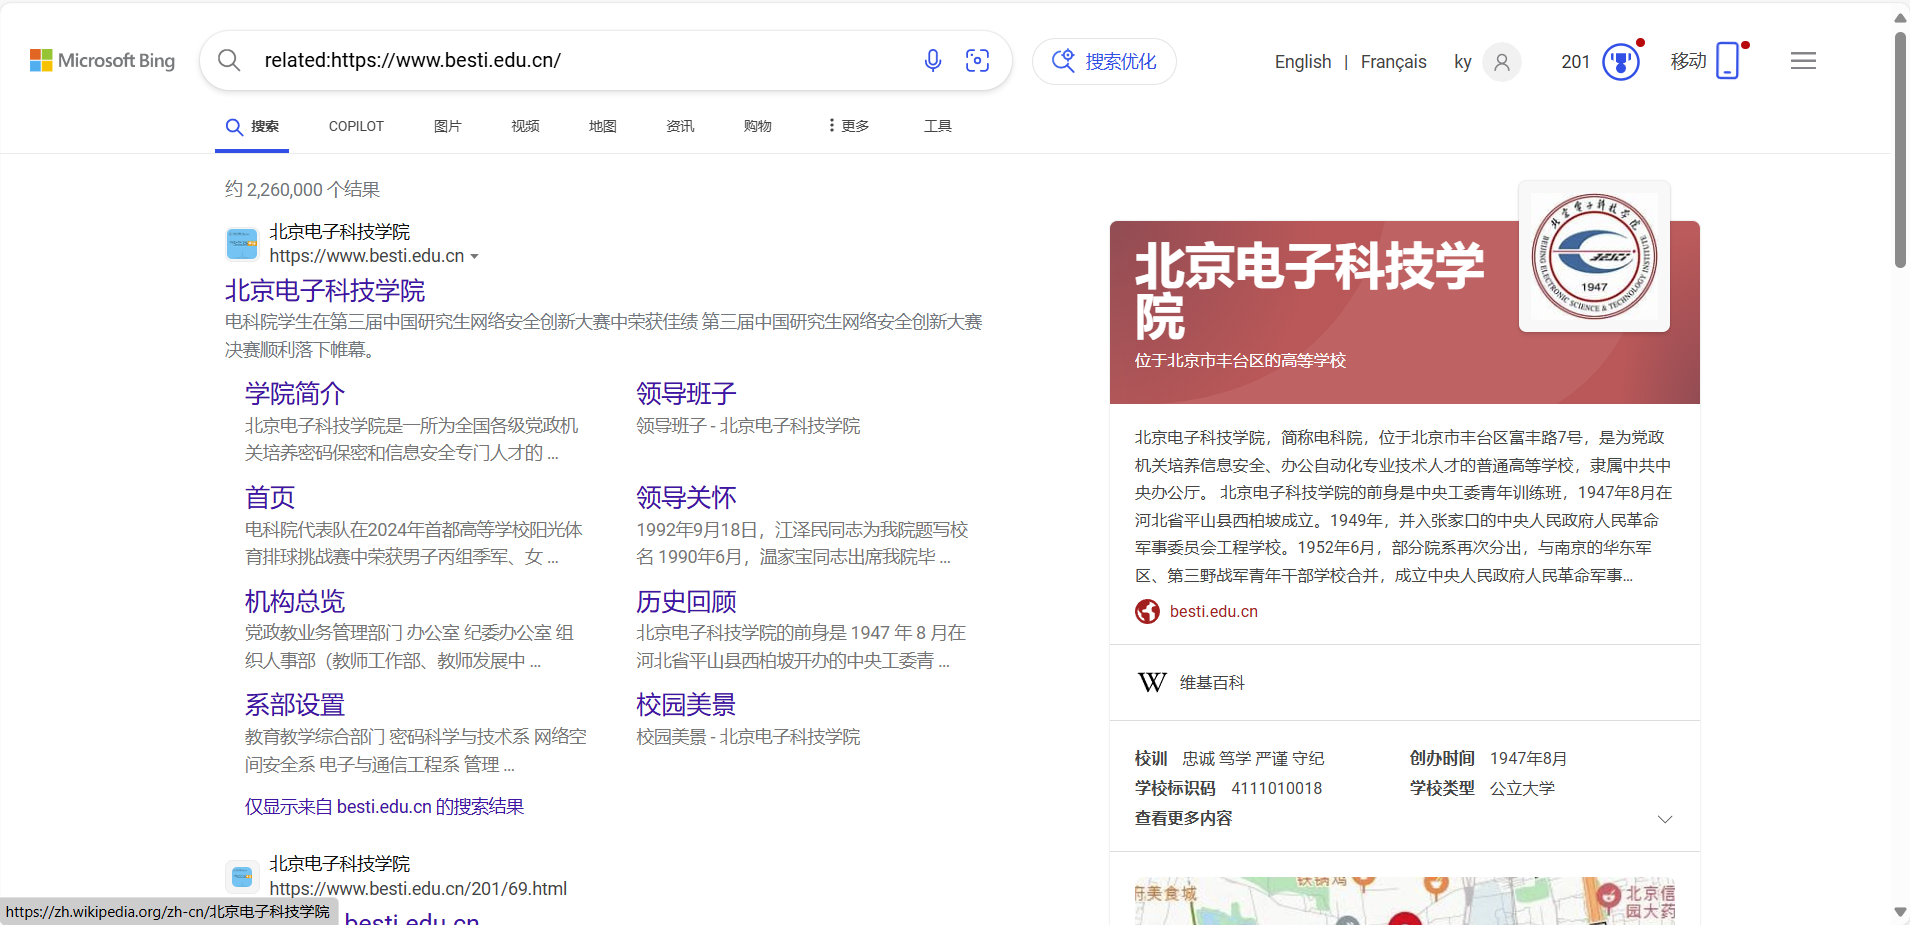The width and height of the screenshot is (1910, 925).
Task: Open the 领导班子 sitelink
Action: pos(686,394)
